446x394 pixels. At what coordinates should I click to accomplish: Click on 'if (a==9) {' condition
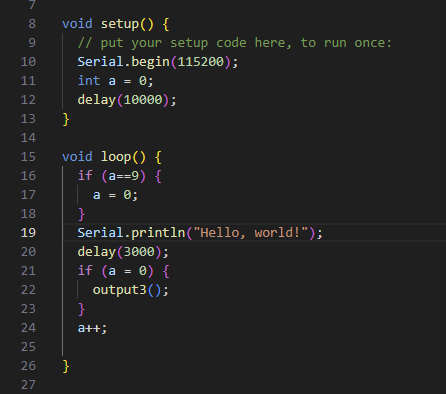119,176
